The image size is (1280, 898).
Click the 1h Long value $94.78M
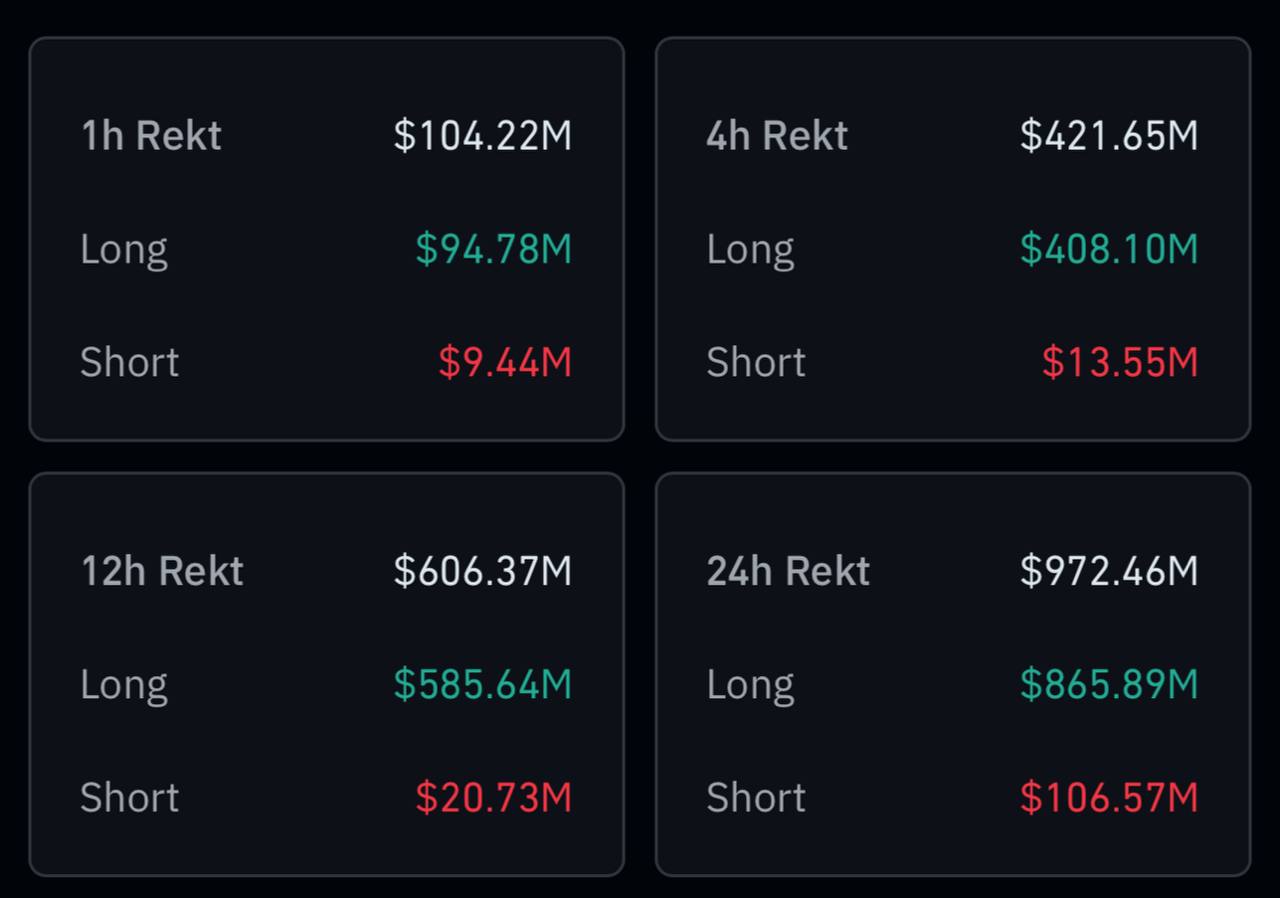[494, 249]
